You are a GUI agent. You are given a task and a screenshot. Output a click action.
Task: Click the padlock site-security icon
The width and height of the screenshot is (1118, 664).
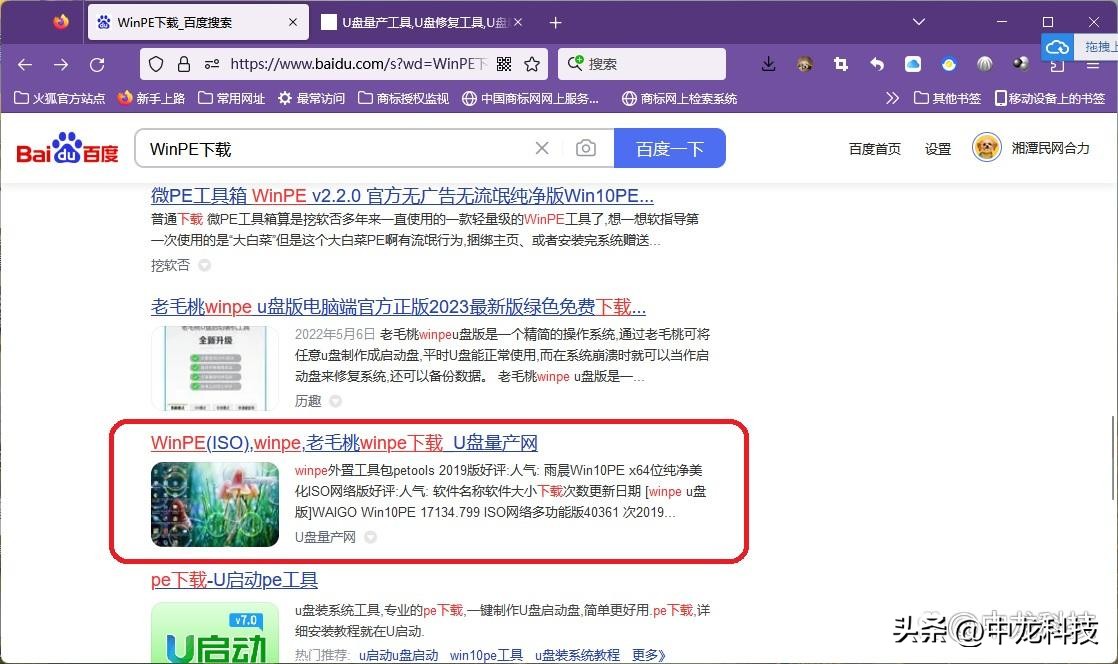(x=181, y=64)
